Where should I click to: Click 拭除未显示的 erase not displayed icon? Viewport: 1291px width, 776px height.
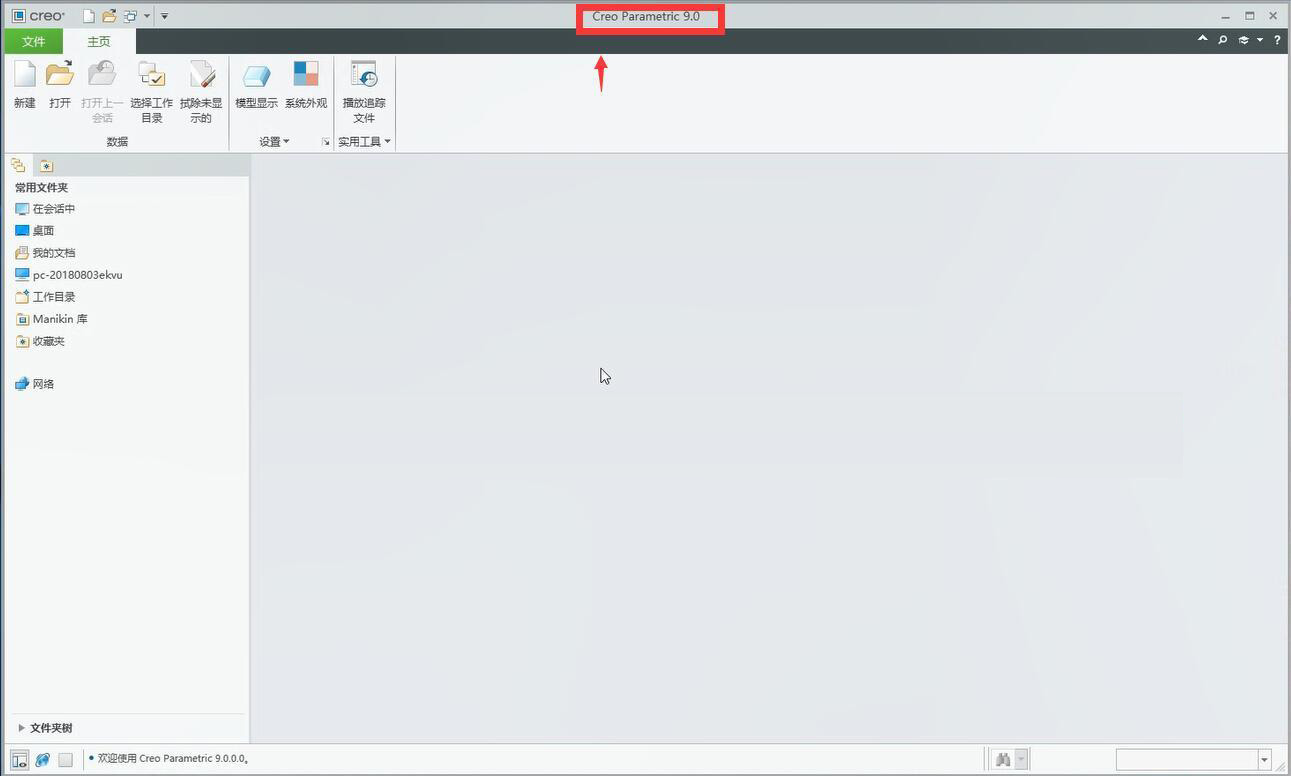click(201, 75)
